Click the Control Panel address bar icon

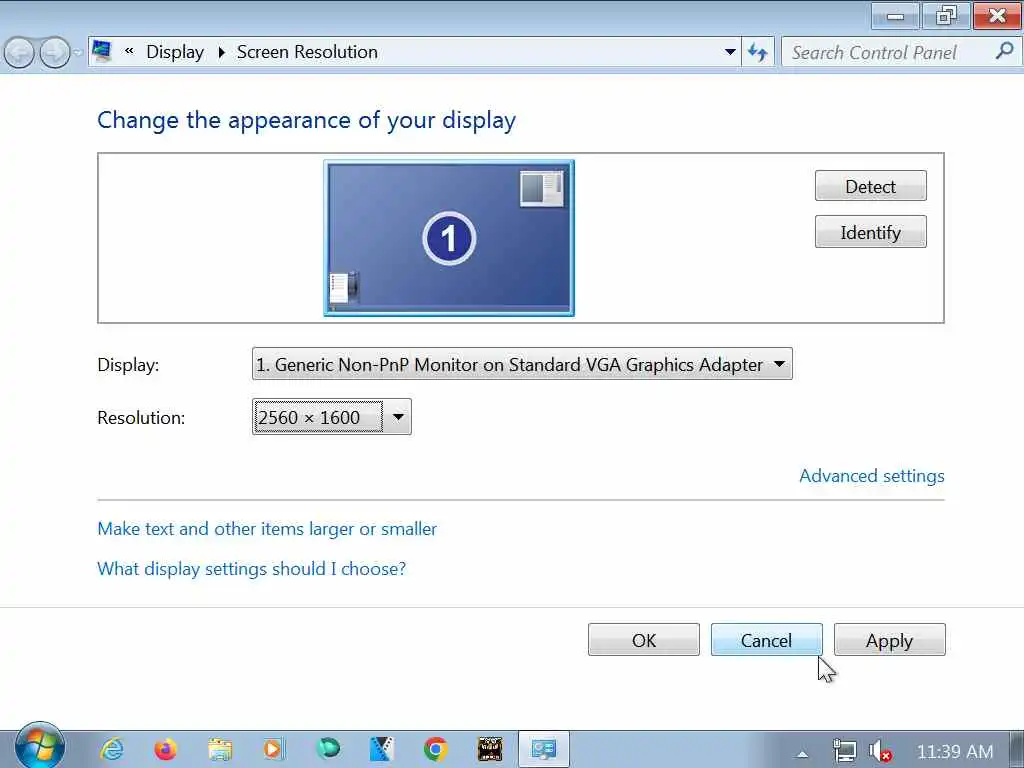(102, 51)
